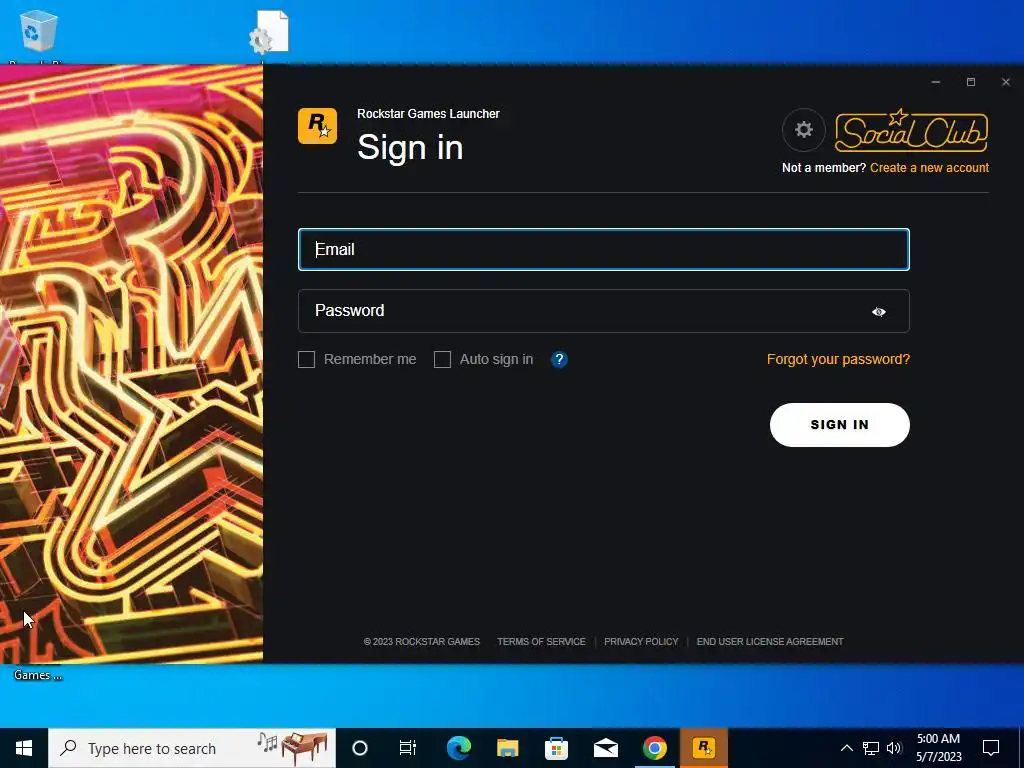Open File Explorer in the taskbar
Image resolution: width=1024 pixels, height=768 pixels.
507,748
